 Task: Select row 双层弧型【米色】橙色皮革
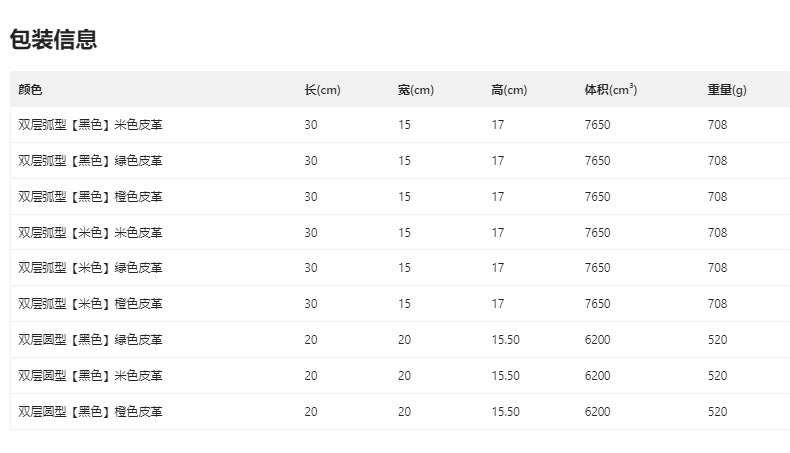[x=90, y=304]
